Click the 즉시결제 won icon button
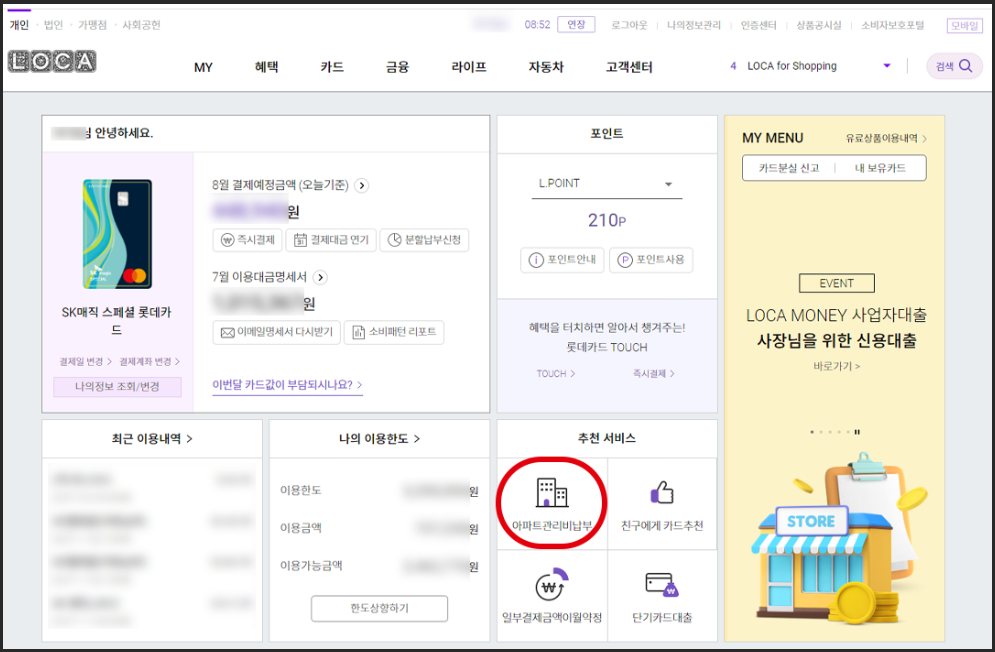This screenshot has height=652, width=995. tap(247, 240)
